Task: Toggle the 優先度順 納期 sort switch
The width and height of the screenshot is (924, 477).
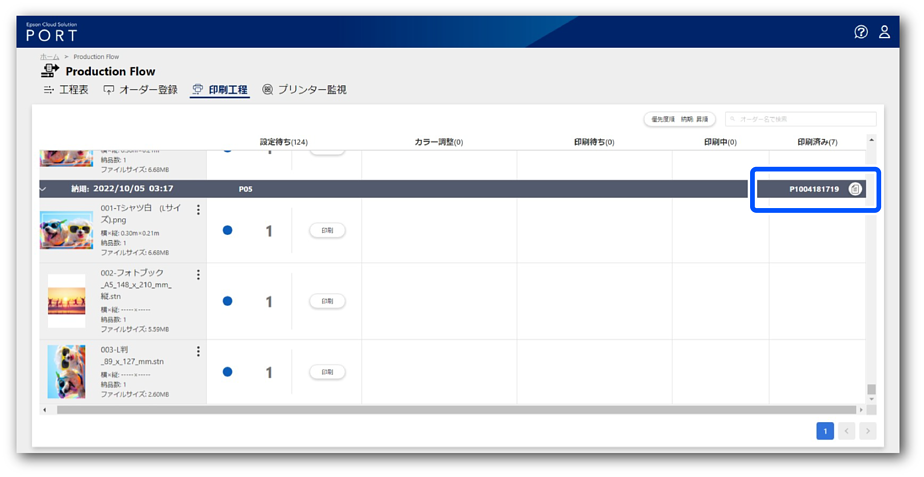Action: click(x=680, y=119)
